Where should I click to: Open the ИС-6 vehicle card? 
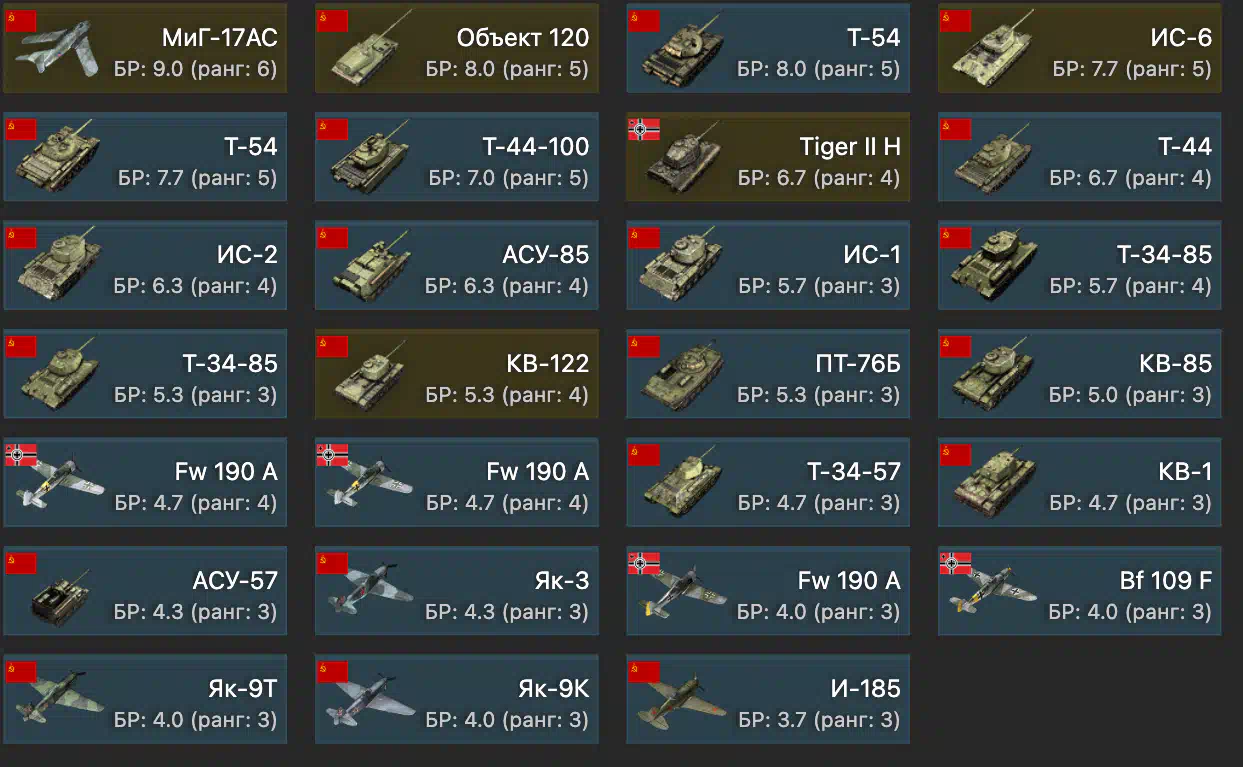coord(1080,48)
